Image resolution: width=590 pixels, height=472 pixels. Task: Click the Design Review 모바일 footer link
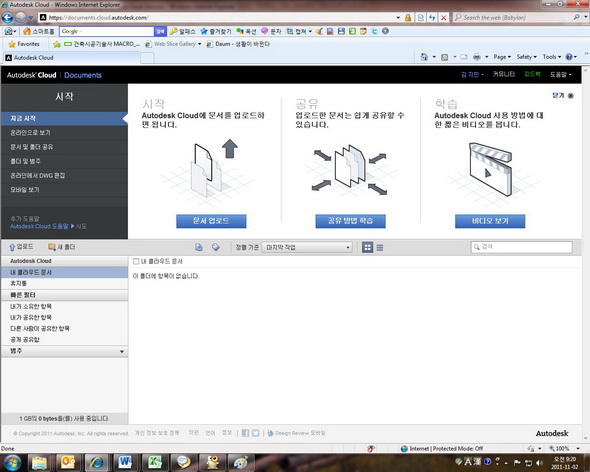pos(296,433)
